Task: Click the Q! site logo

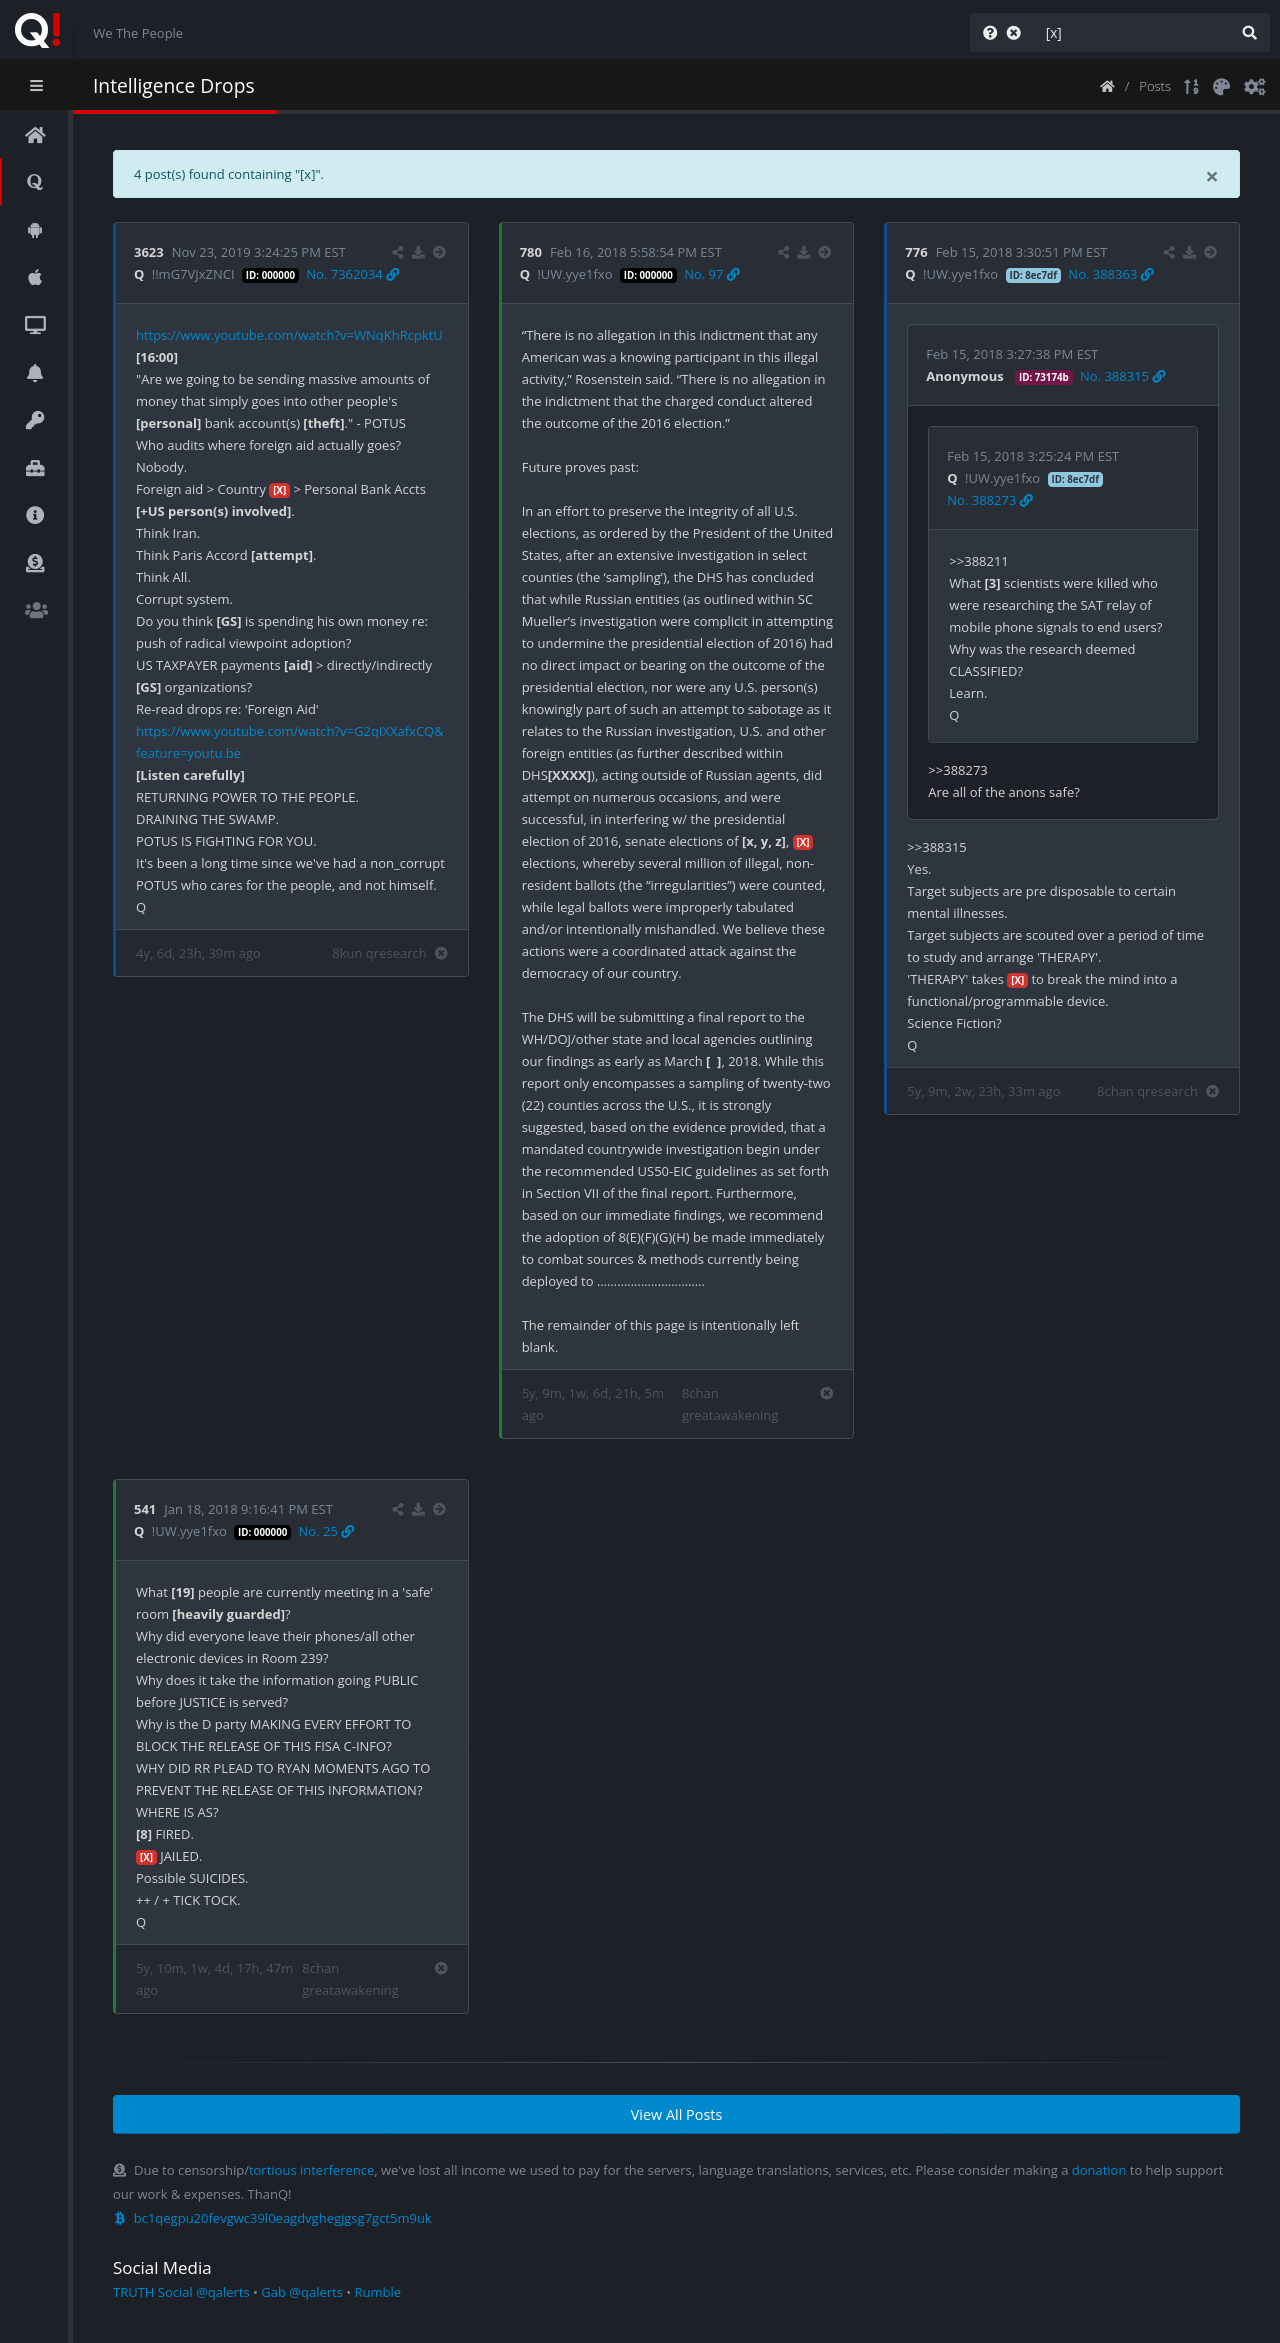Action: pyautogui.click(x=38, y=30)
